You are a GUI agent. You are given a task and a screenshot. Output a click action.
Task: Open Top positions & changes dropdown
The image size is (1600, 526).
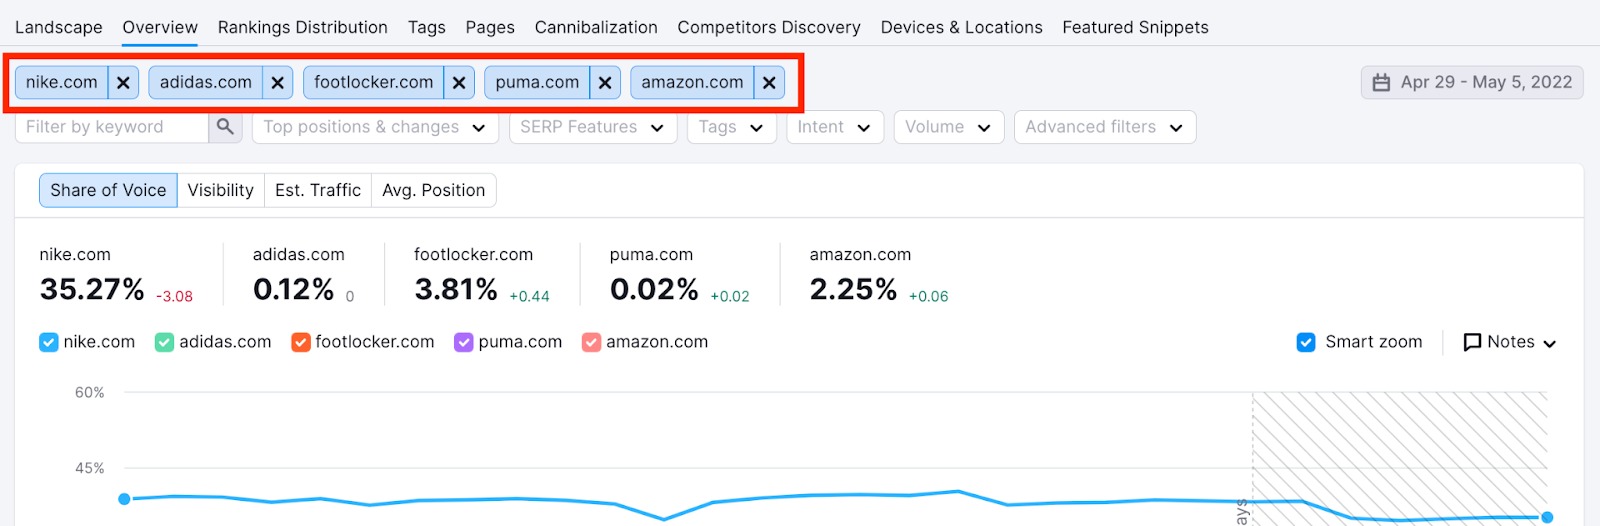(375, 127)
